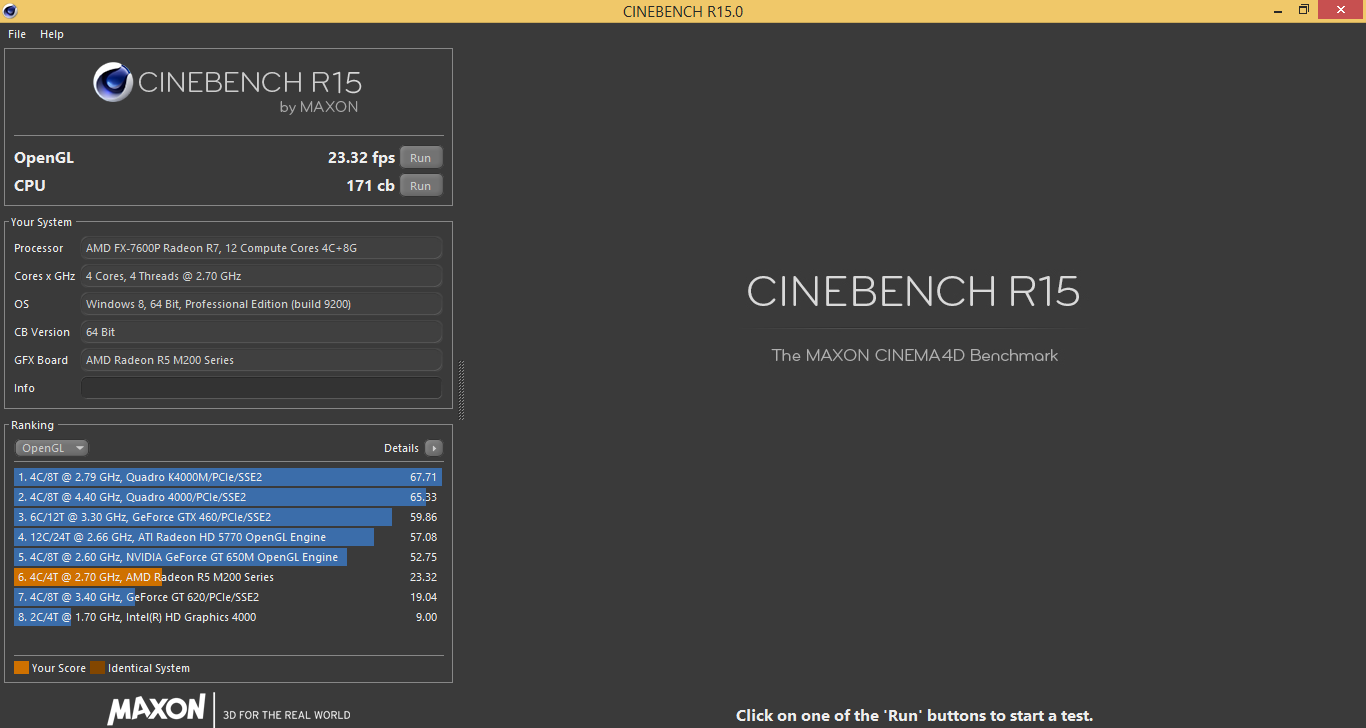The height and width of the screenshot is (728, 1366).
Task: Close the Cinebench window
Action: (x=1341, y=10)
